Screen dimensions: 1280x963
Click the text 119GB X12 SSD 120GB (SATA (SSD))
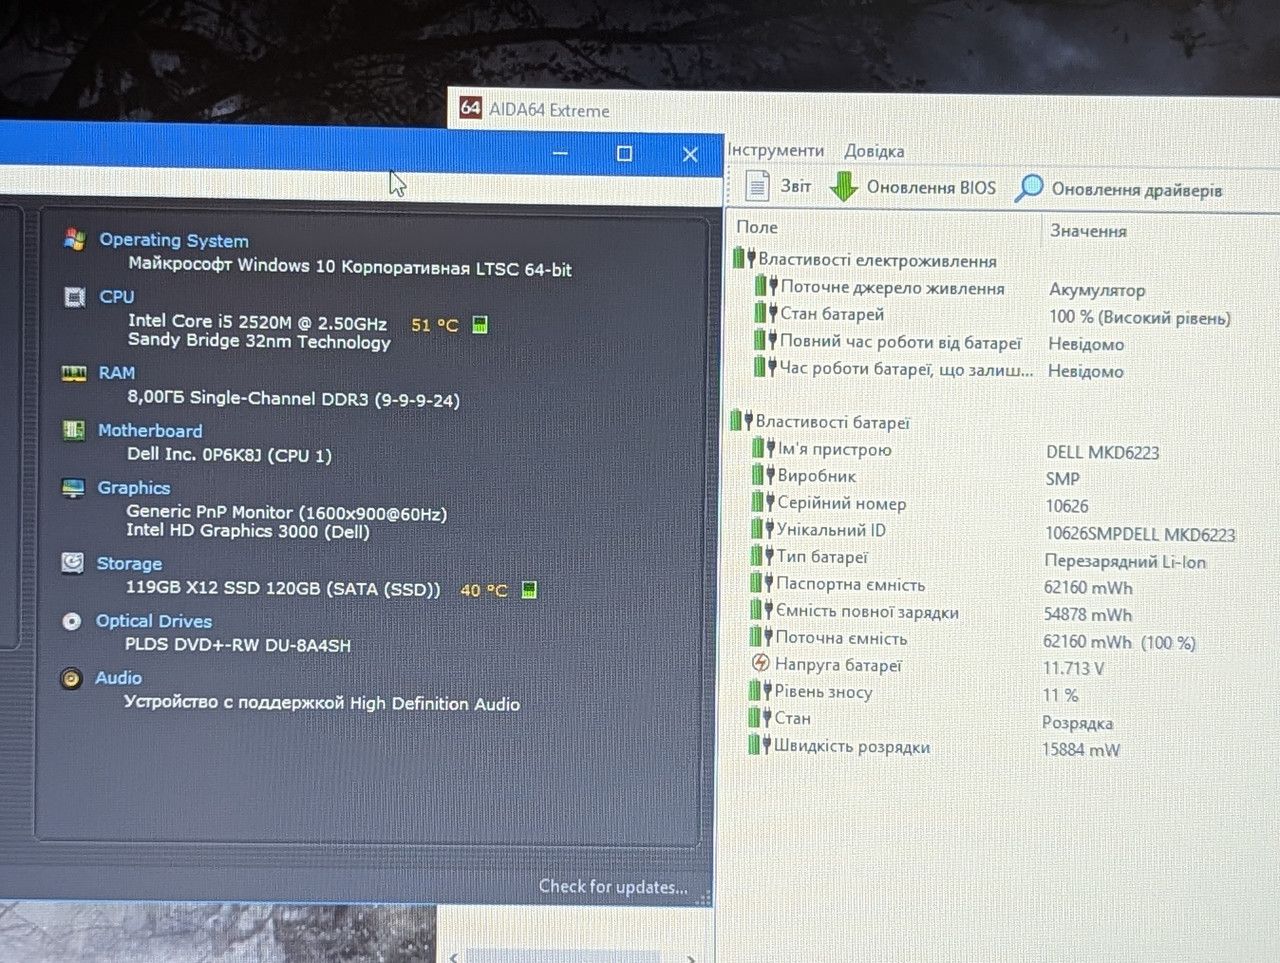point(282,589)
